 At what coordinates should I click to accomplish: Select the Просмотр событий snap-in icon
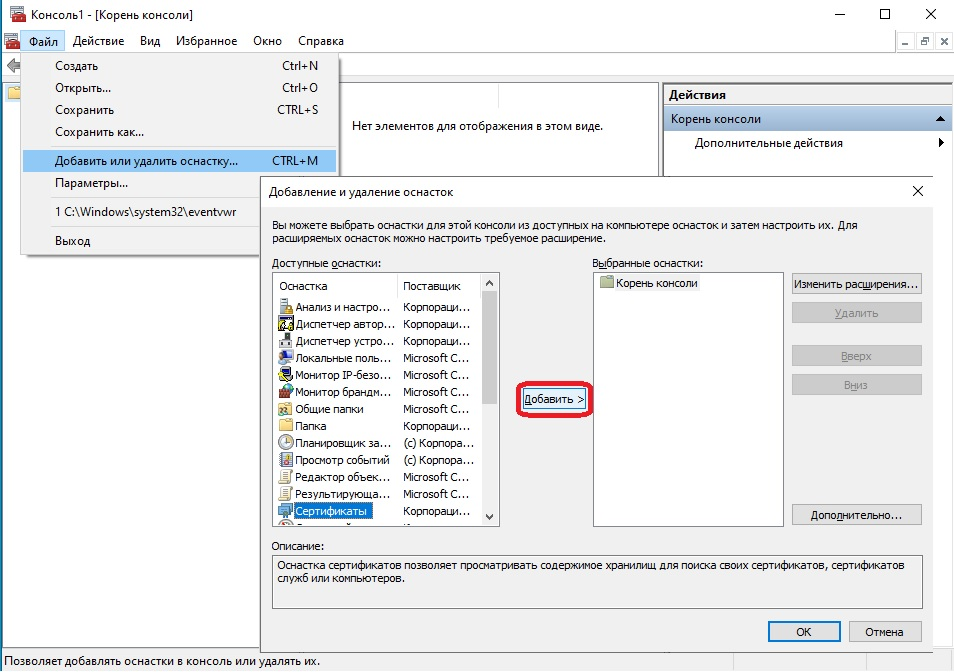click(286, 460)
